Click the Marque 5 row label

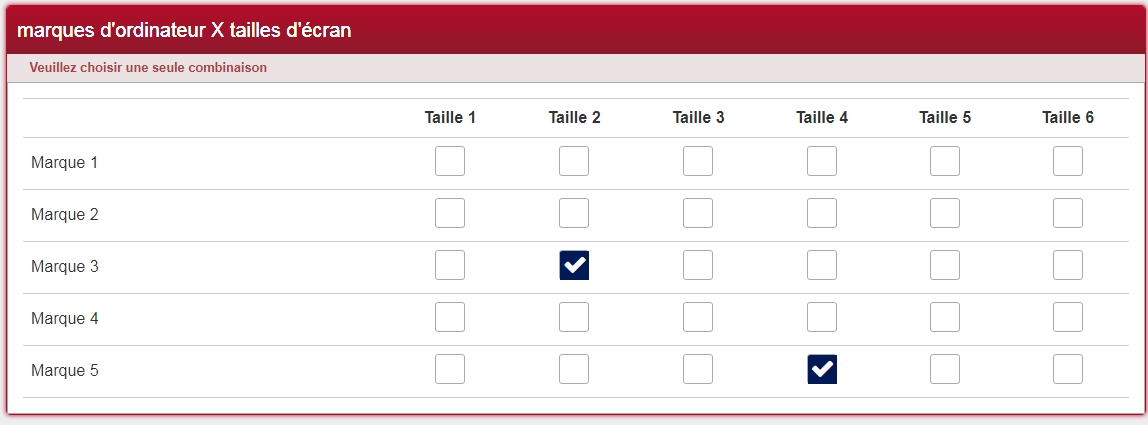click(x=65, y=371)
